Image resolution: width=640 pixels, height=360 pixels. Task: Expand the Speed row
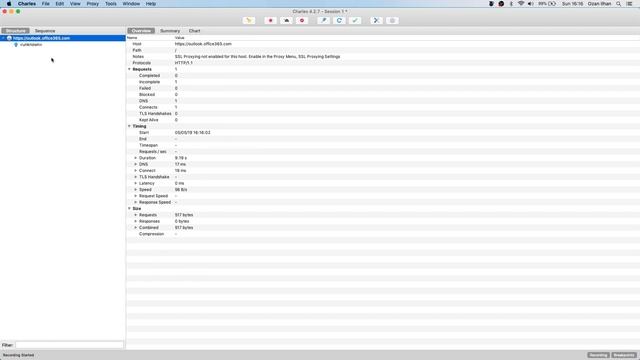(x=136, y=189)
